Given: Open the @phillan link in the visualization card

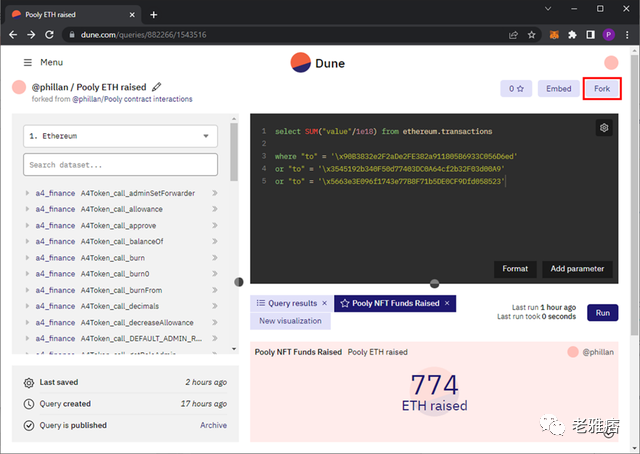Looking at the screenshot, I should [598, 352].
